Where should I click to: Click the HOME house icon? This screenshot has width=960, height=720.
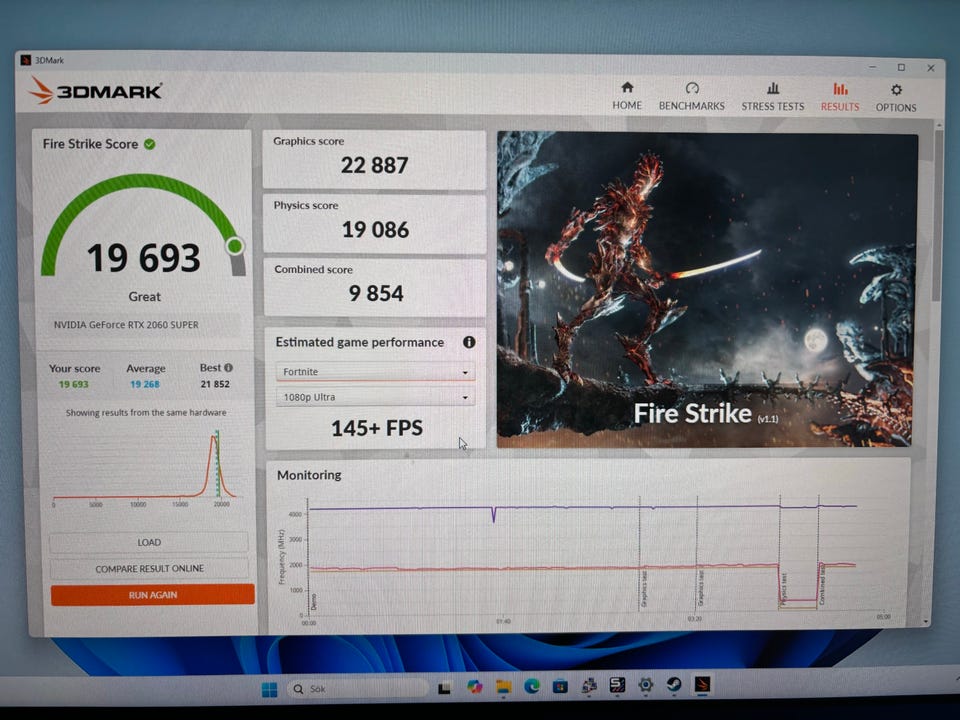tap(627, 88)
